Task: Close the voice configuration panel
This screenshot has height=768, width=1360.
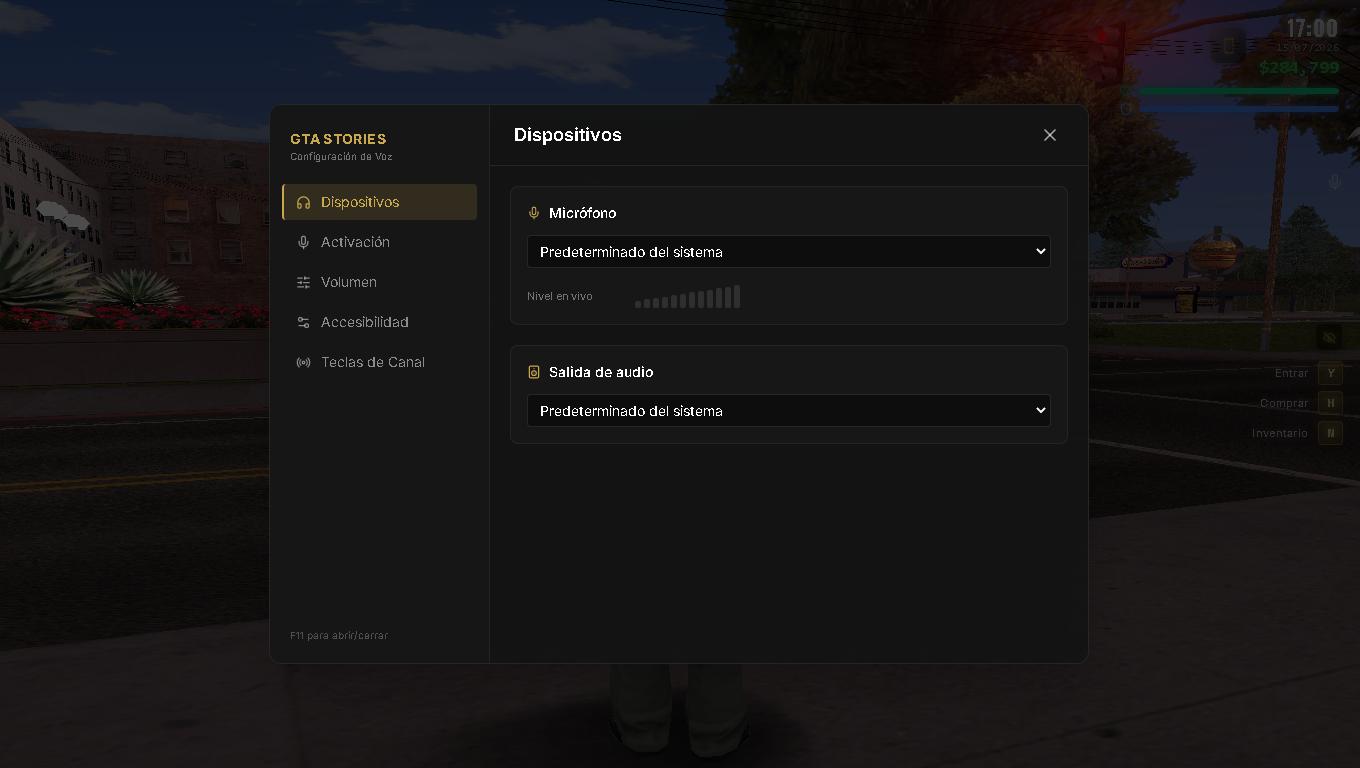Action: point(1050,135)
